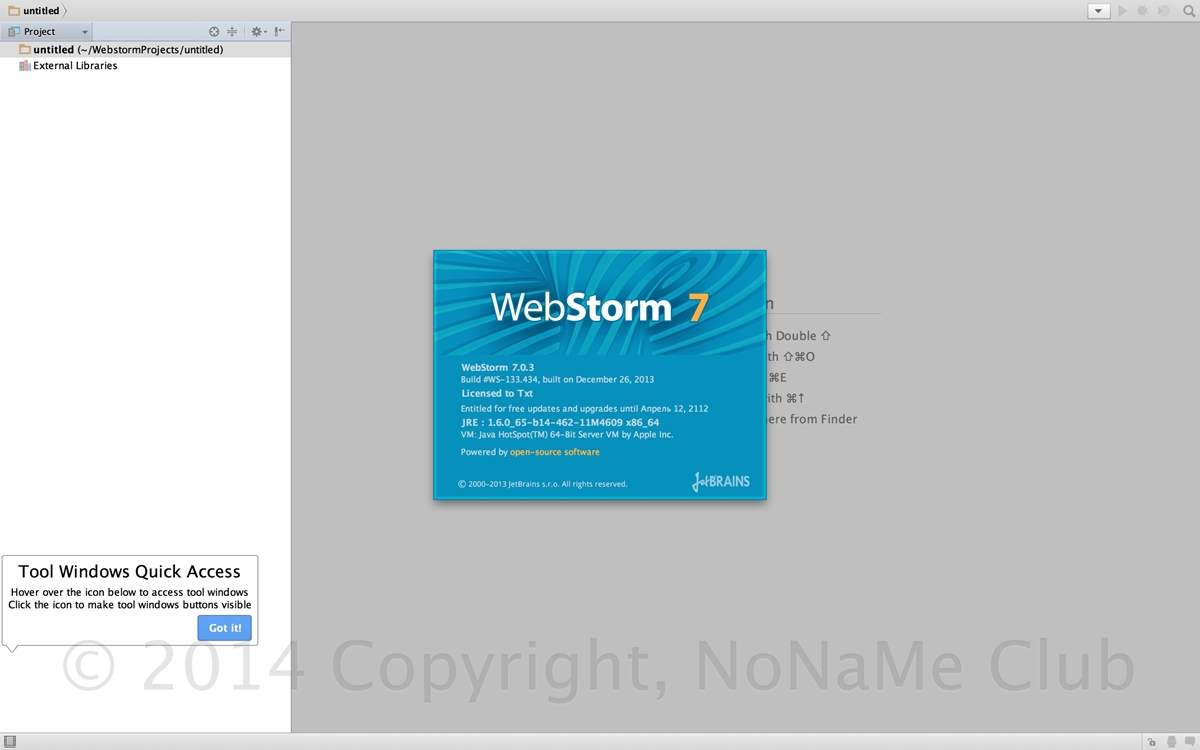
Task: Click the Got it! button
Action: [225, 628]
